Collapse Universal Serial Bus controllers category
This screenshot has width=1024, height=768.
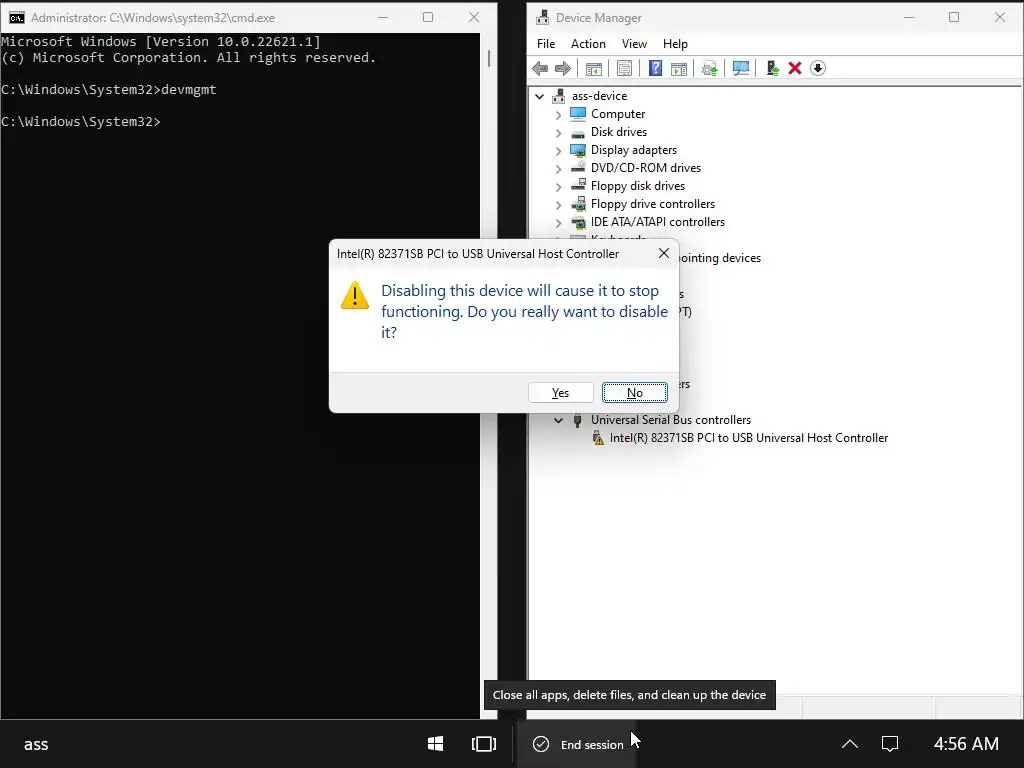click(x=558, y=421)
